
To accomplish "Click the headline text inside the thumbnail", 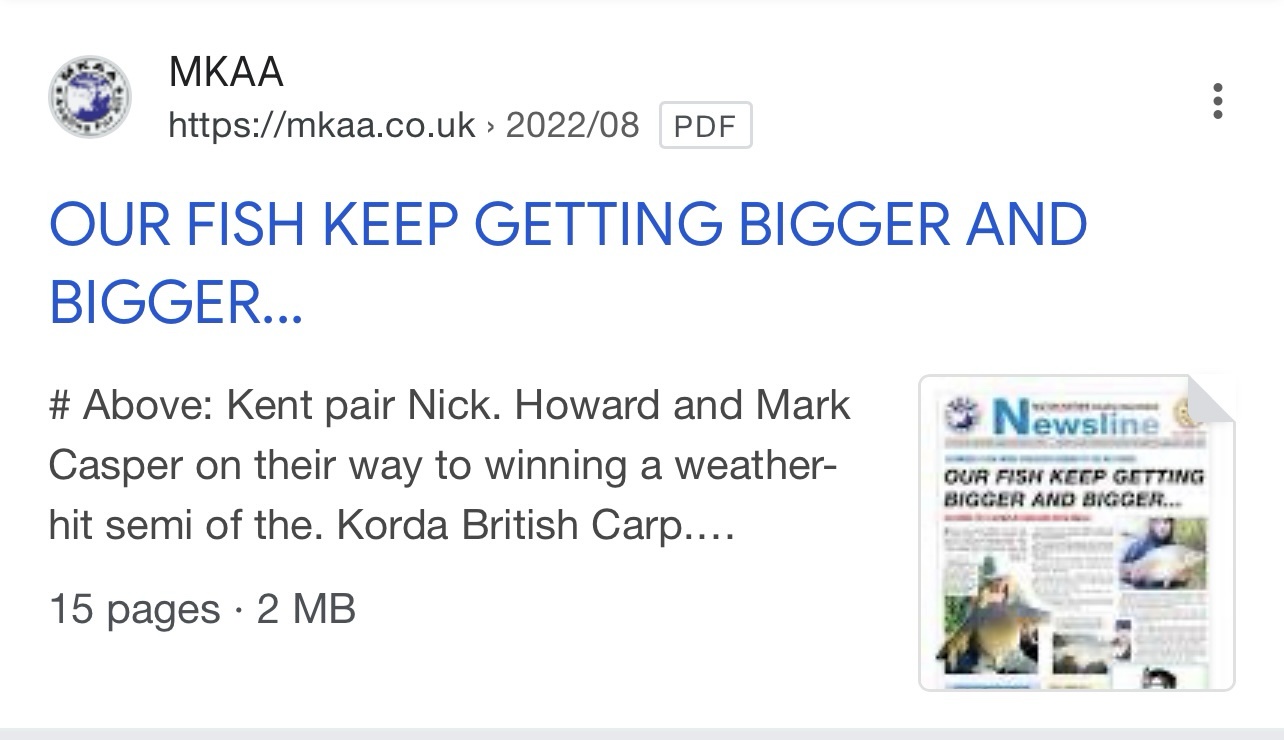I will point(1075,488).
